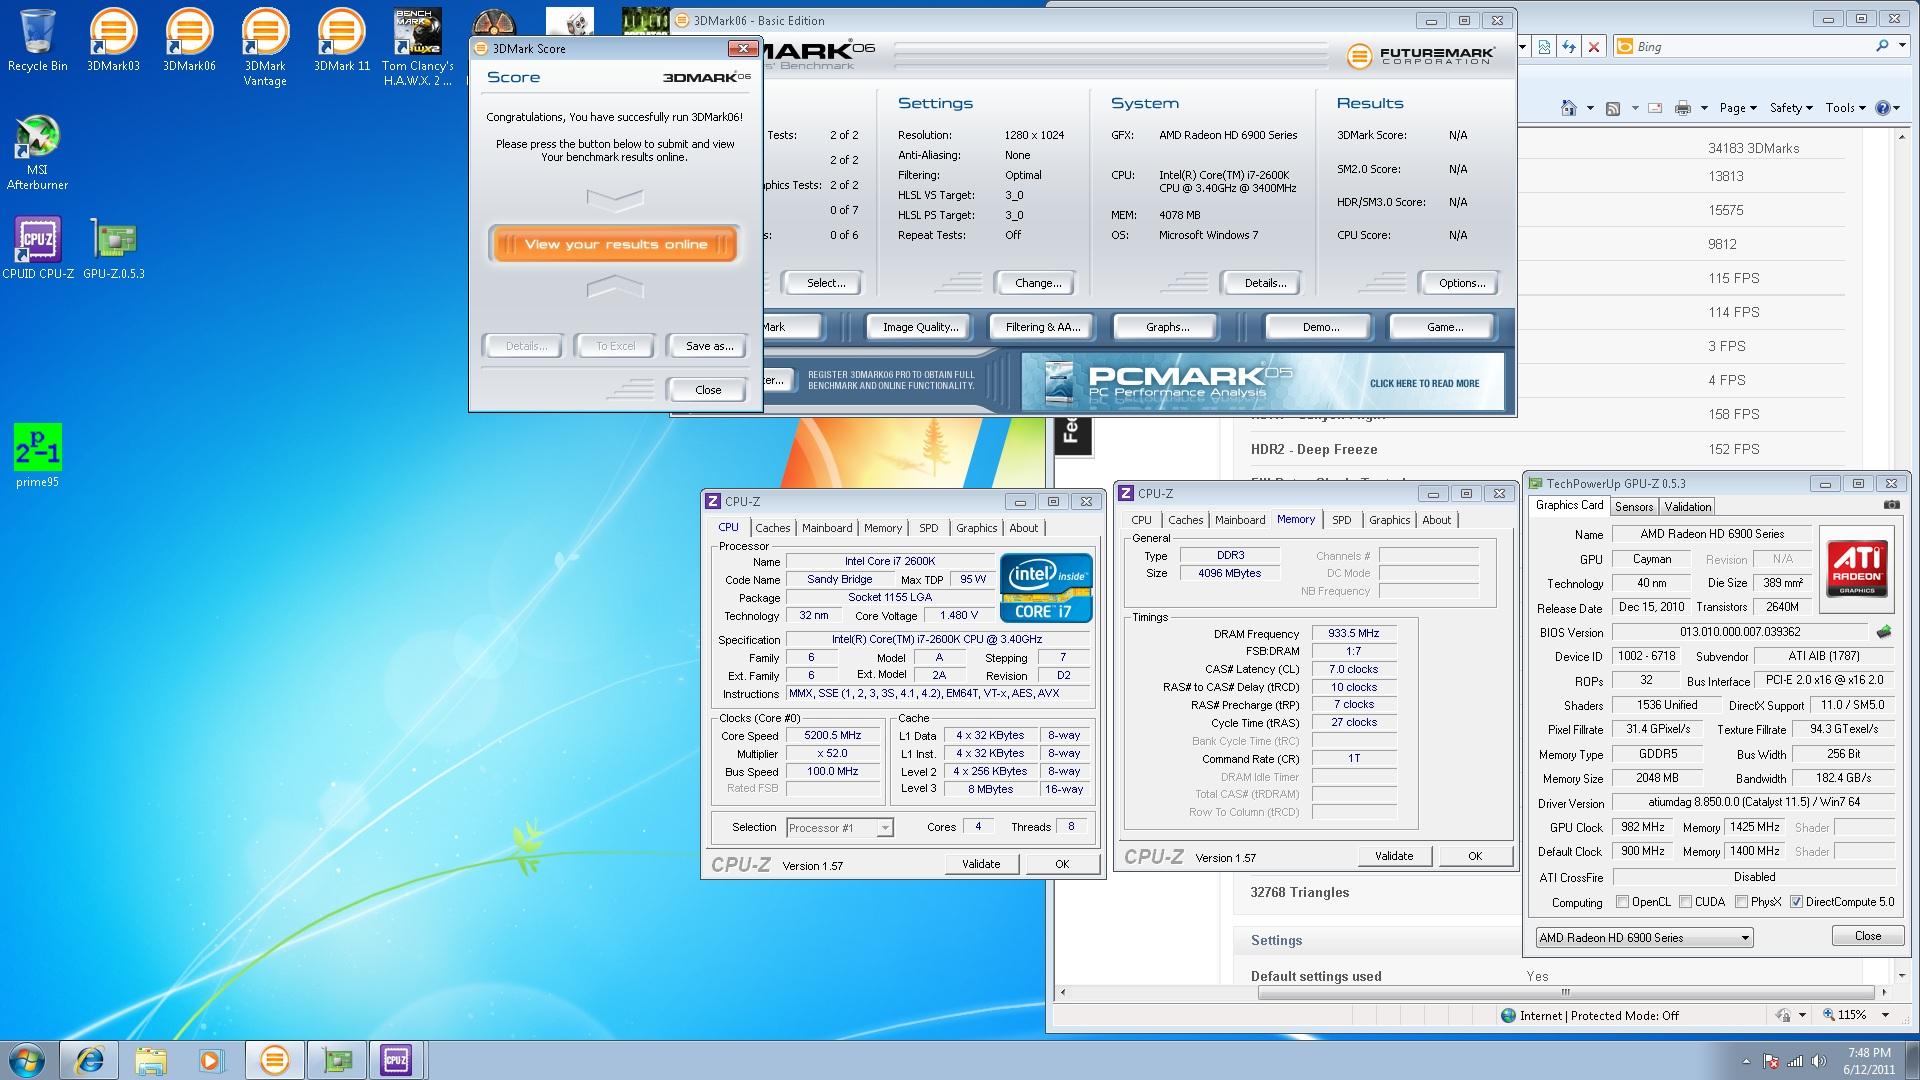Expand the Safety menu dropdown
Viewport: 1920px width, 1080px height.
pos(1791,108)
